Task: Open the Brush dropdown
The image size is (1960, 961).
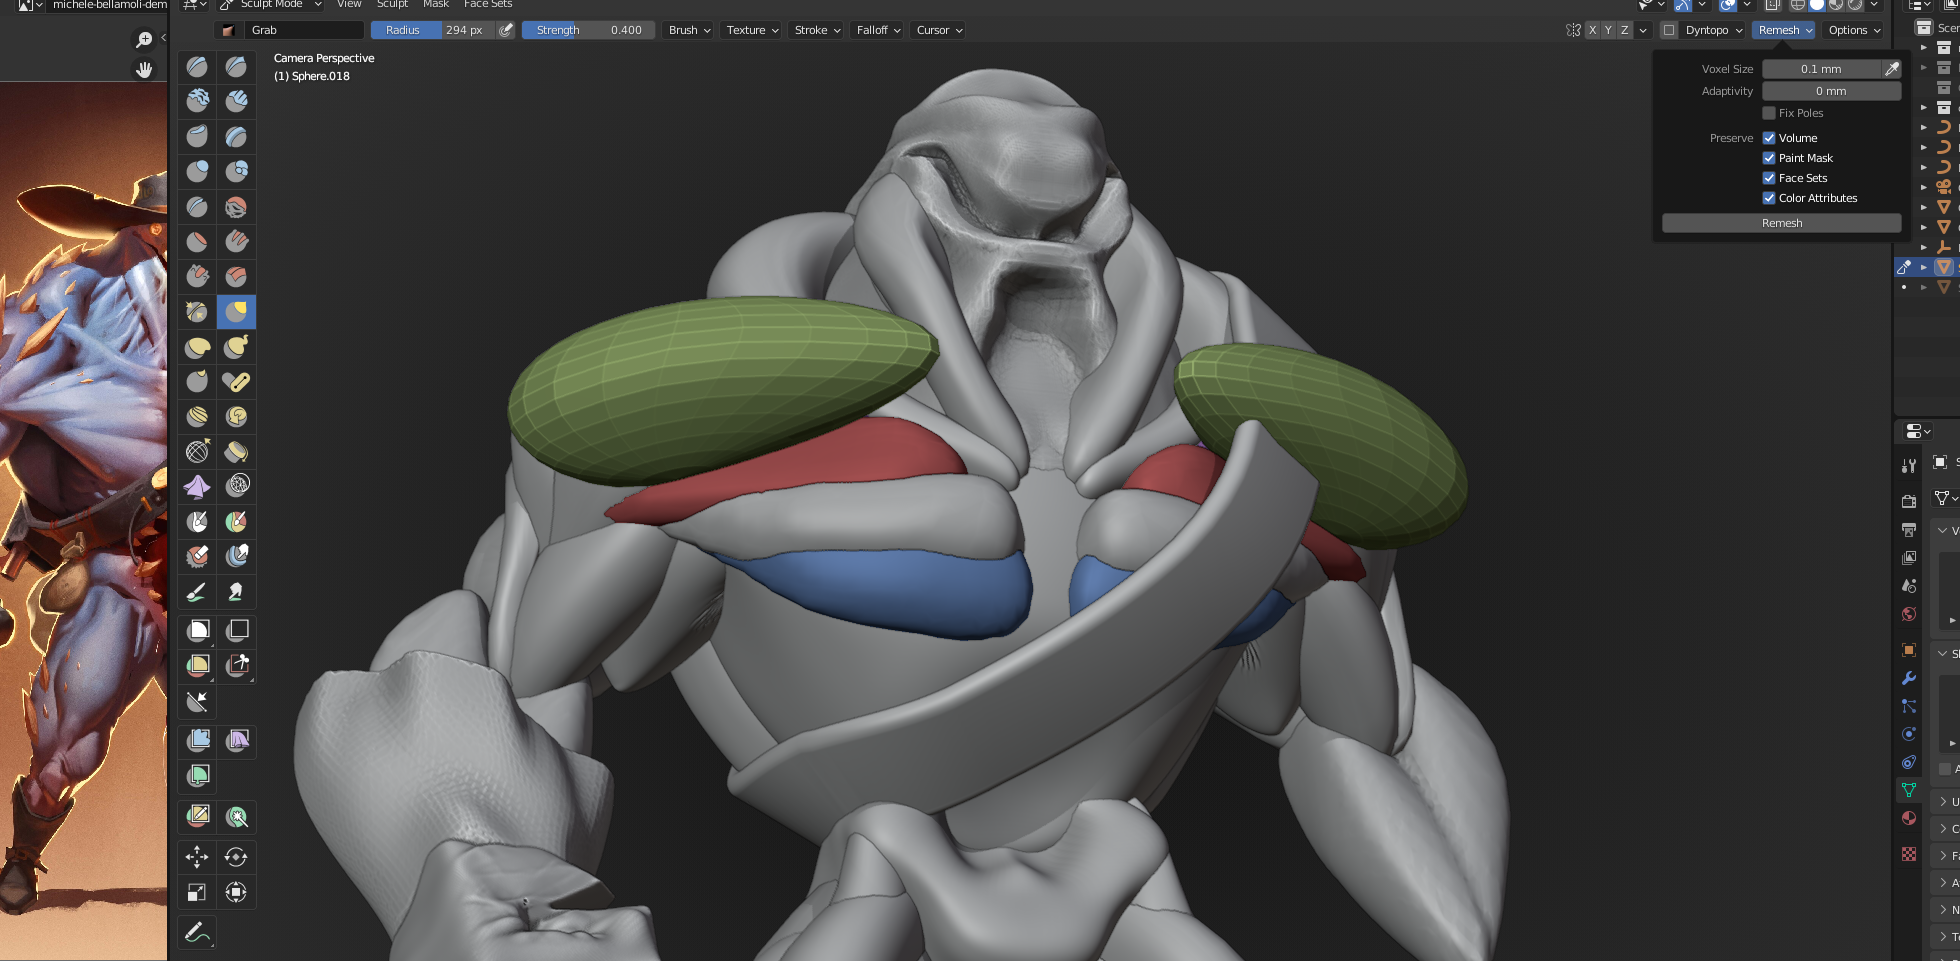Action: click(x=689, y=30)
